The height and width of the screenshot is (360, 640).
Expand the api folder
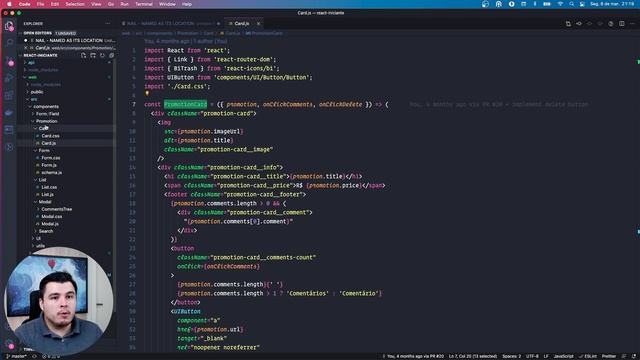pyautogui.click(x=31, y=62)
